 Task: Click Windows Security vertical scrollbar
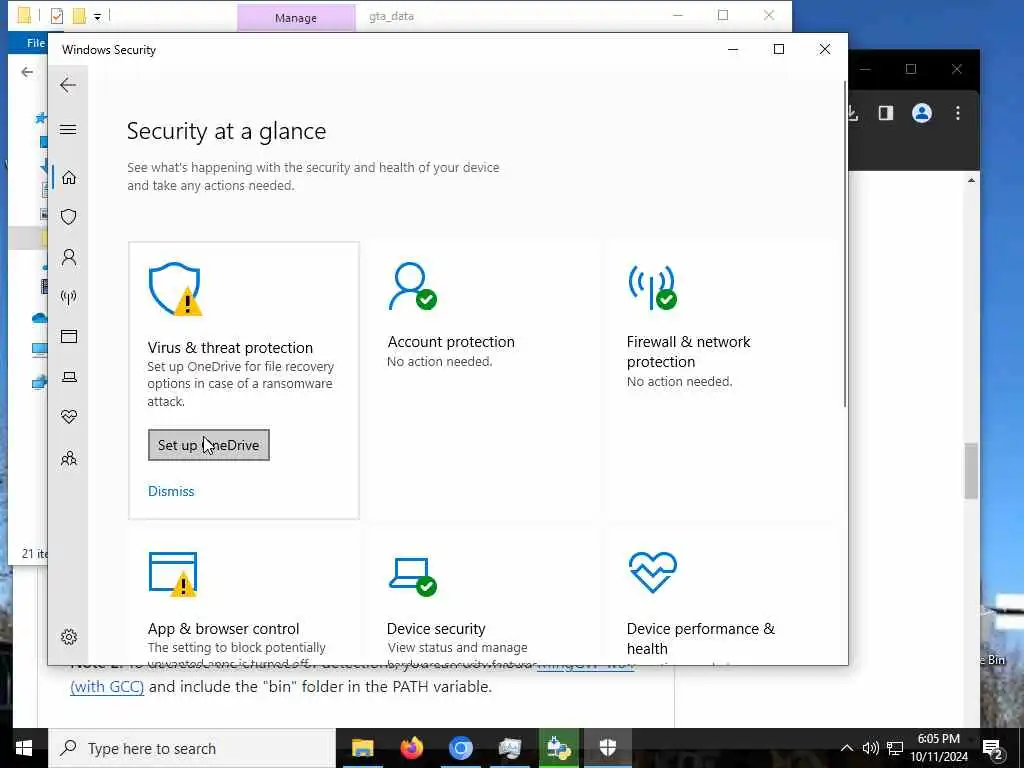844,244
